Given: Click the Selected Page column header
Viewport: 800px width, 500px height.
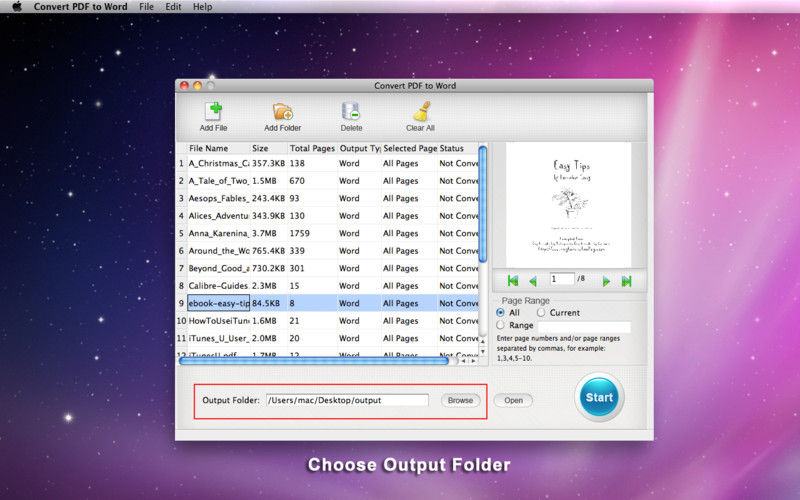Looking at the screenshot, I should [410, 148].
